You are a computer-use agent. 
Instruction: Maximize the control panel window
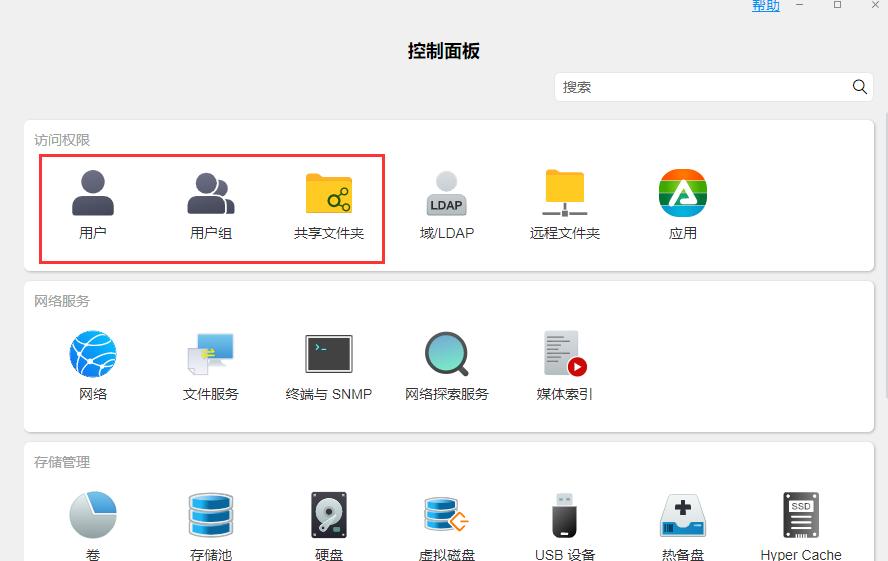click(837, 5)
